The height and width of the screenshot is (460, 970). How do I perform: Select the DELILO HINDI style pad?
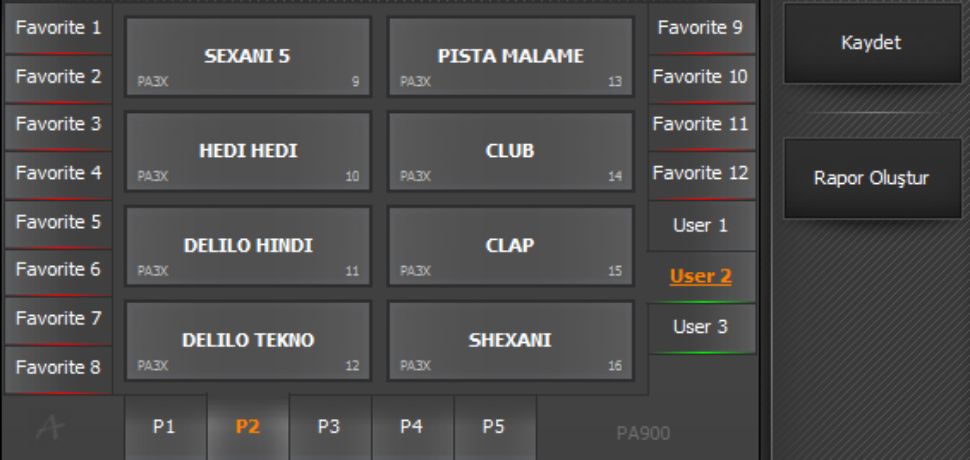click(x=247, y=246)
